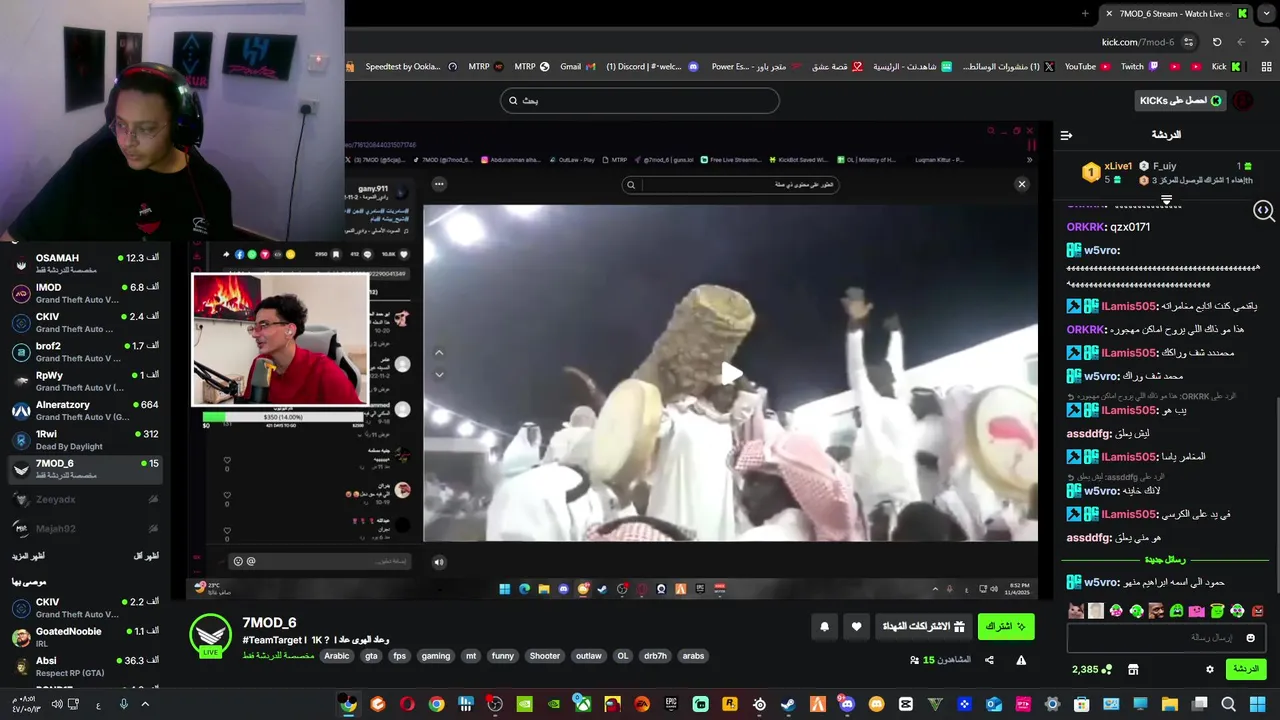Click the heart follow icon
Screen dimensions: 1280x720
click(856, 627)
